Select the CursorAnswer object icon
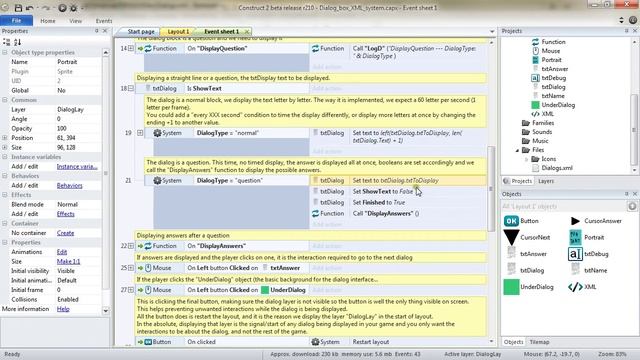This screenshot has height=360, width=640. [575, 221]
